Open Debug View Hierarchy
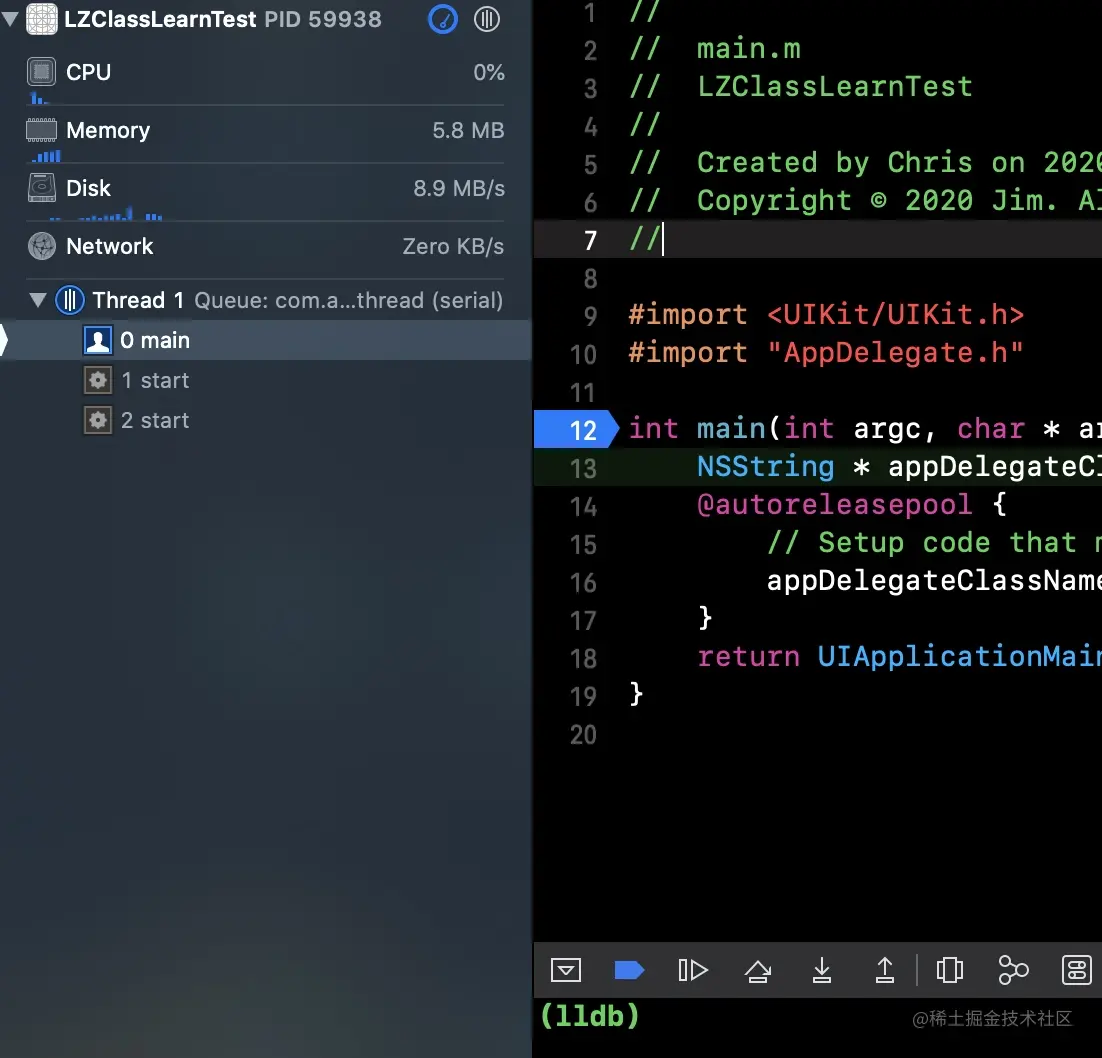1102x1058 pixels. click(949, 970)
